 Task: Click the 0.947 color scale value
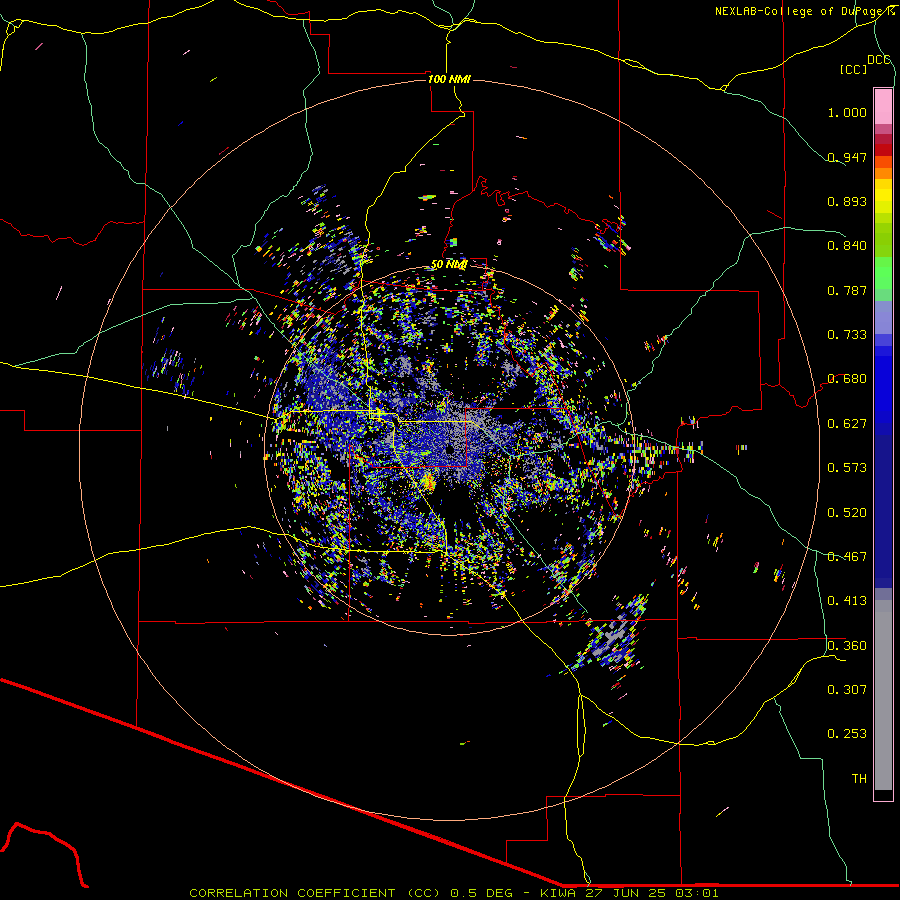click(847, 157)
